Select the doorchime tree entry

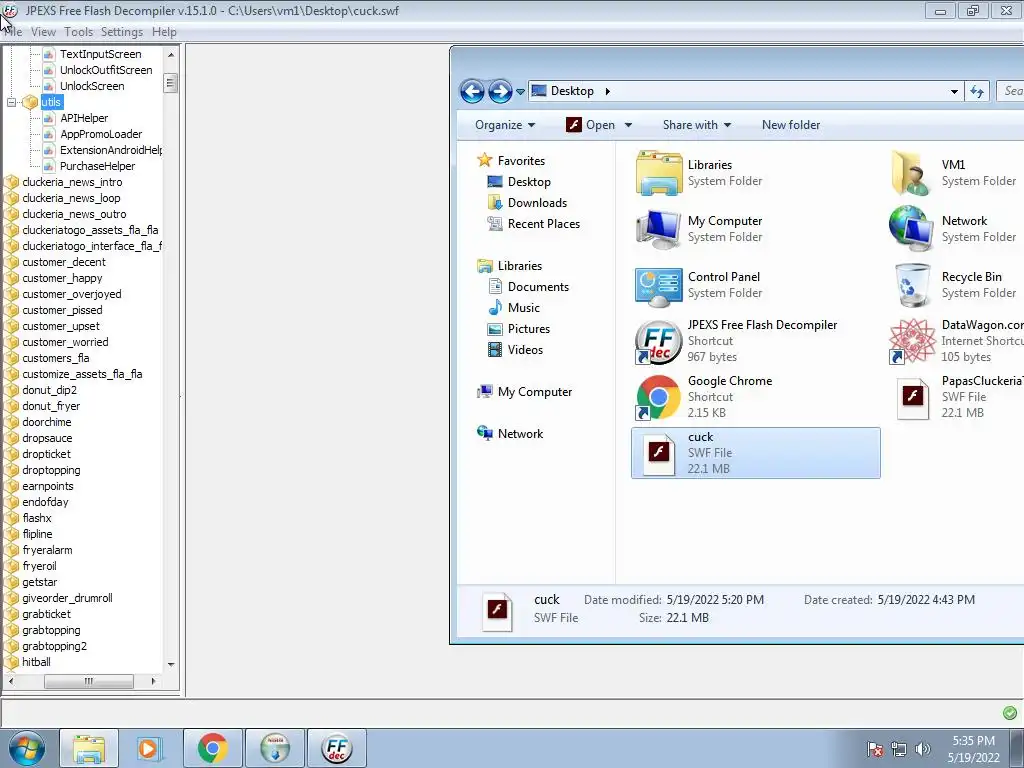pos(46,422)
